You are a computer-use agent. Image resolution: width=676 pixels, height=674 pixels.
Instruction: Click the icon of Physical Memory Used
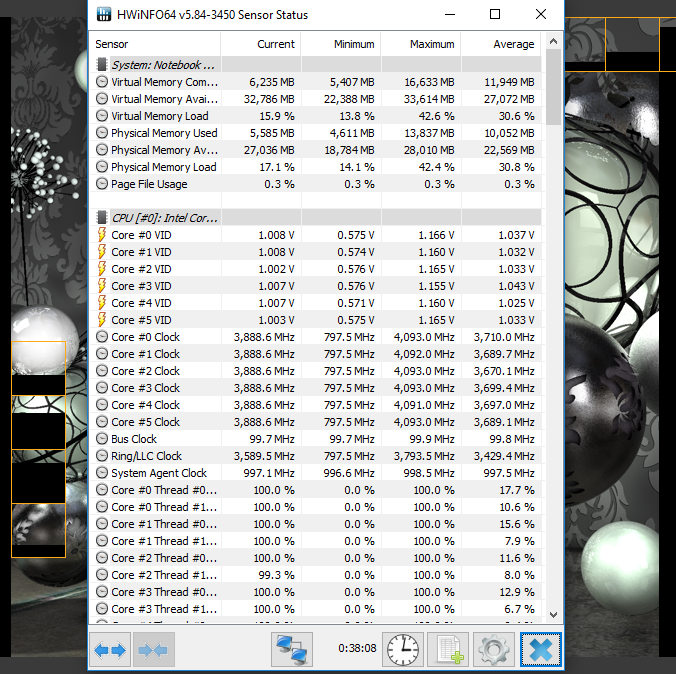pyautogui.click(x=102, y=133)
